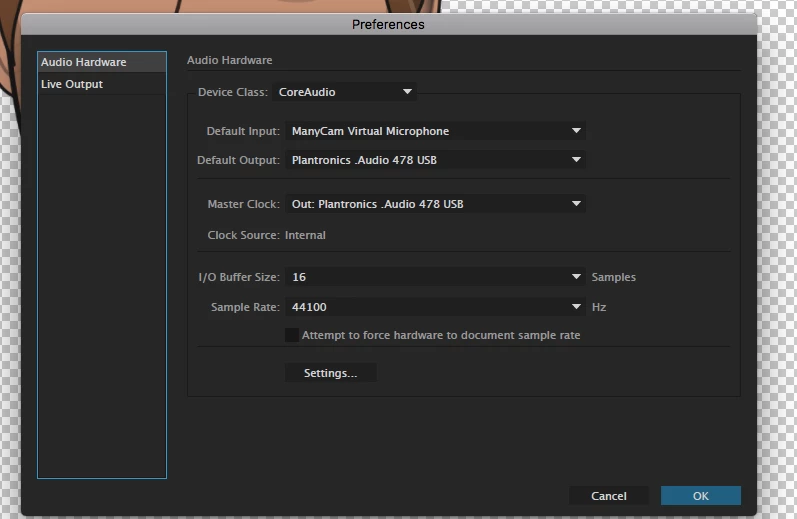Click the Clock Source Internal value

pos(305,235)
